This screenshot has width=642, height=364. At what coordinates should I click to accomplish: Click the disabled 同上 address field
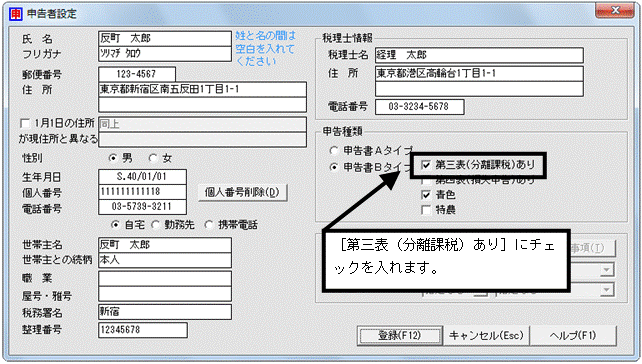pos(202,124)
